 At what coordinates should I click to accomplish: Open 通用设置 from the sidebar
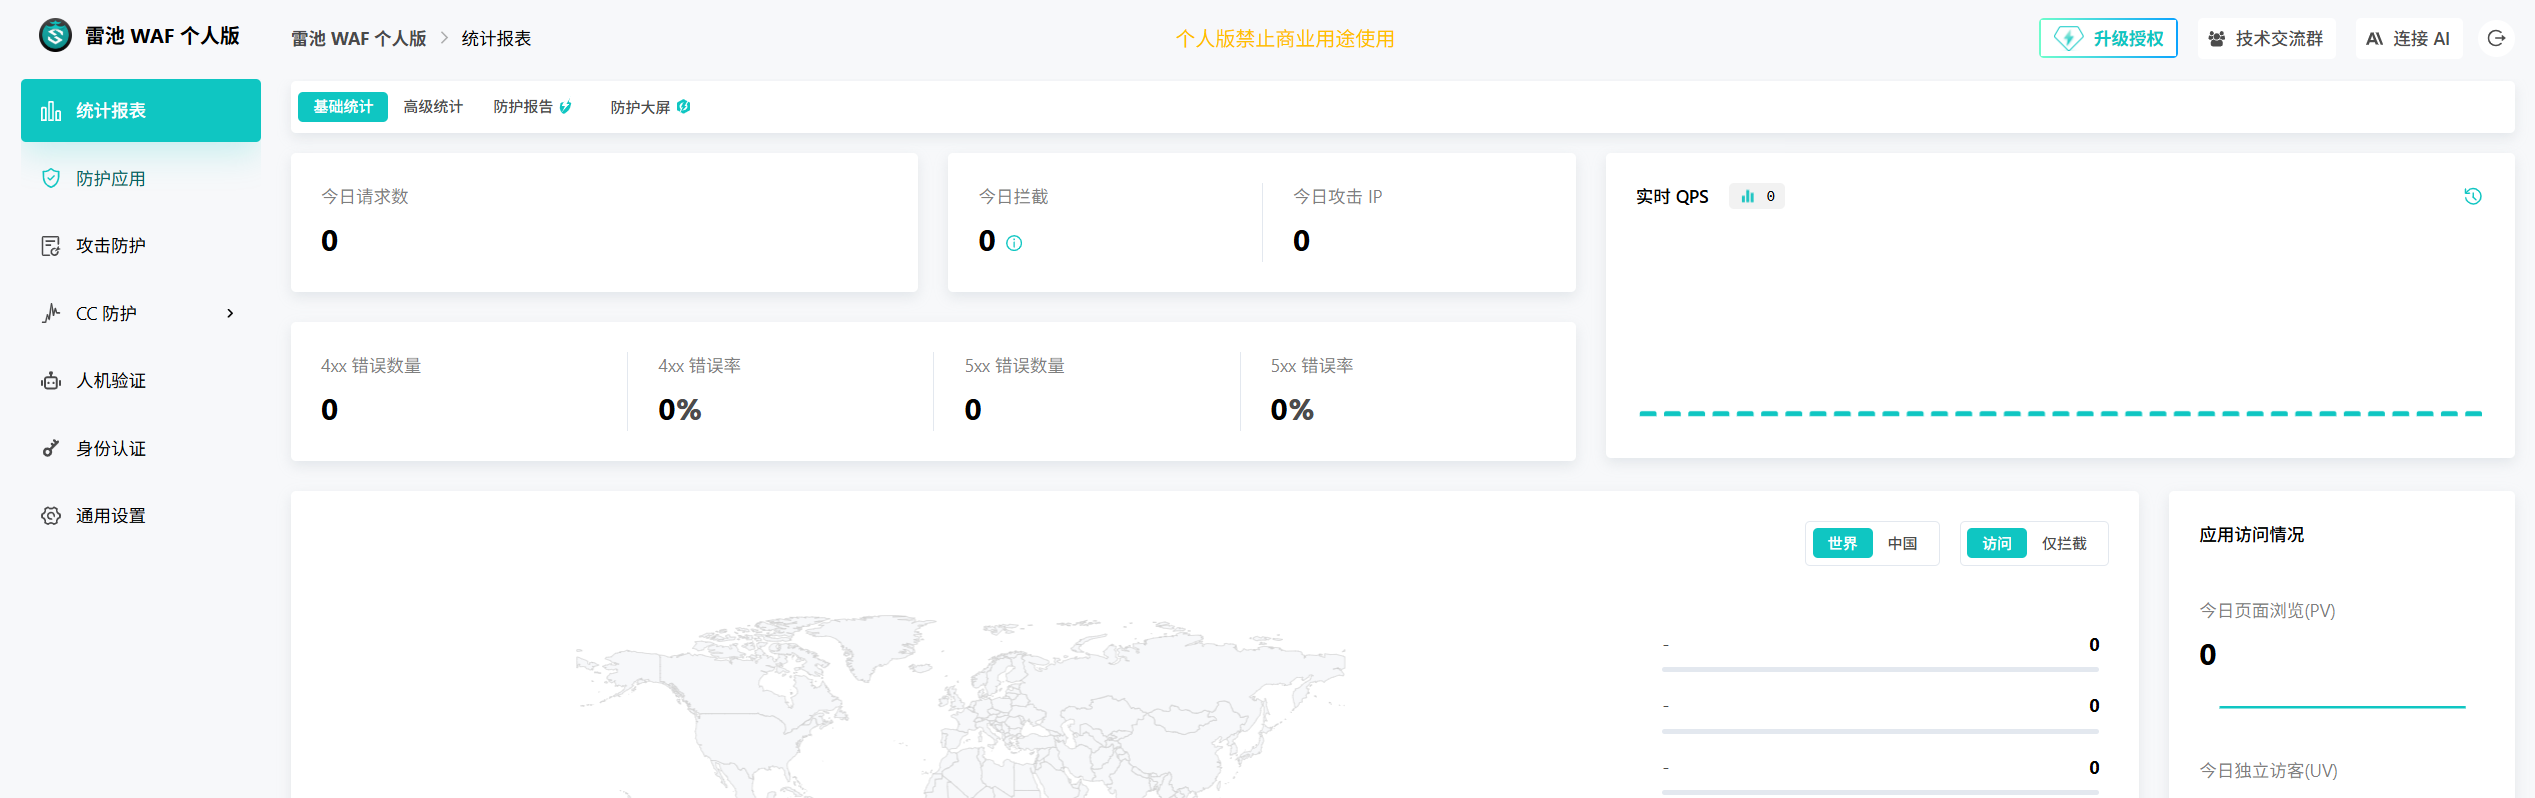pyautogui.click(x=111, y=516)
